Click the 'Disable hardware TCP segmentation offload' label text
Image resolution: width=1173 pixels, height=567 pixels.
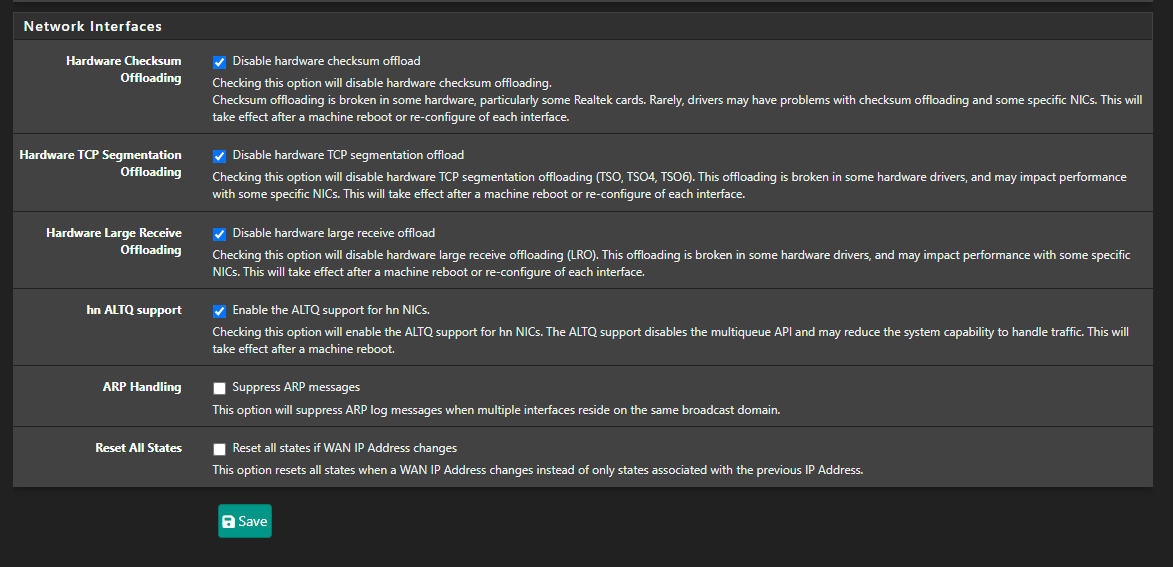pos(348,155)
